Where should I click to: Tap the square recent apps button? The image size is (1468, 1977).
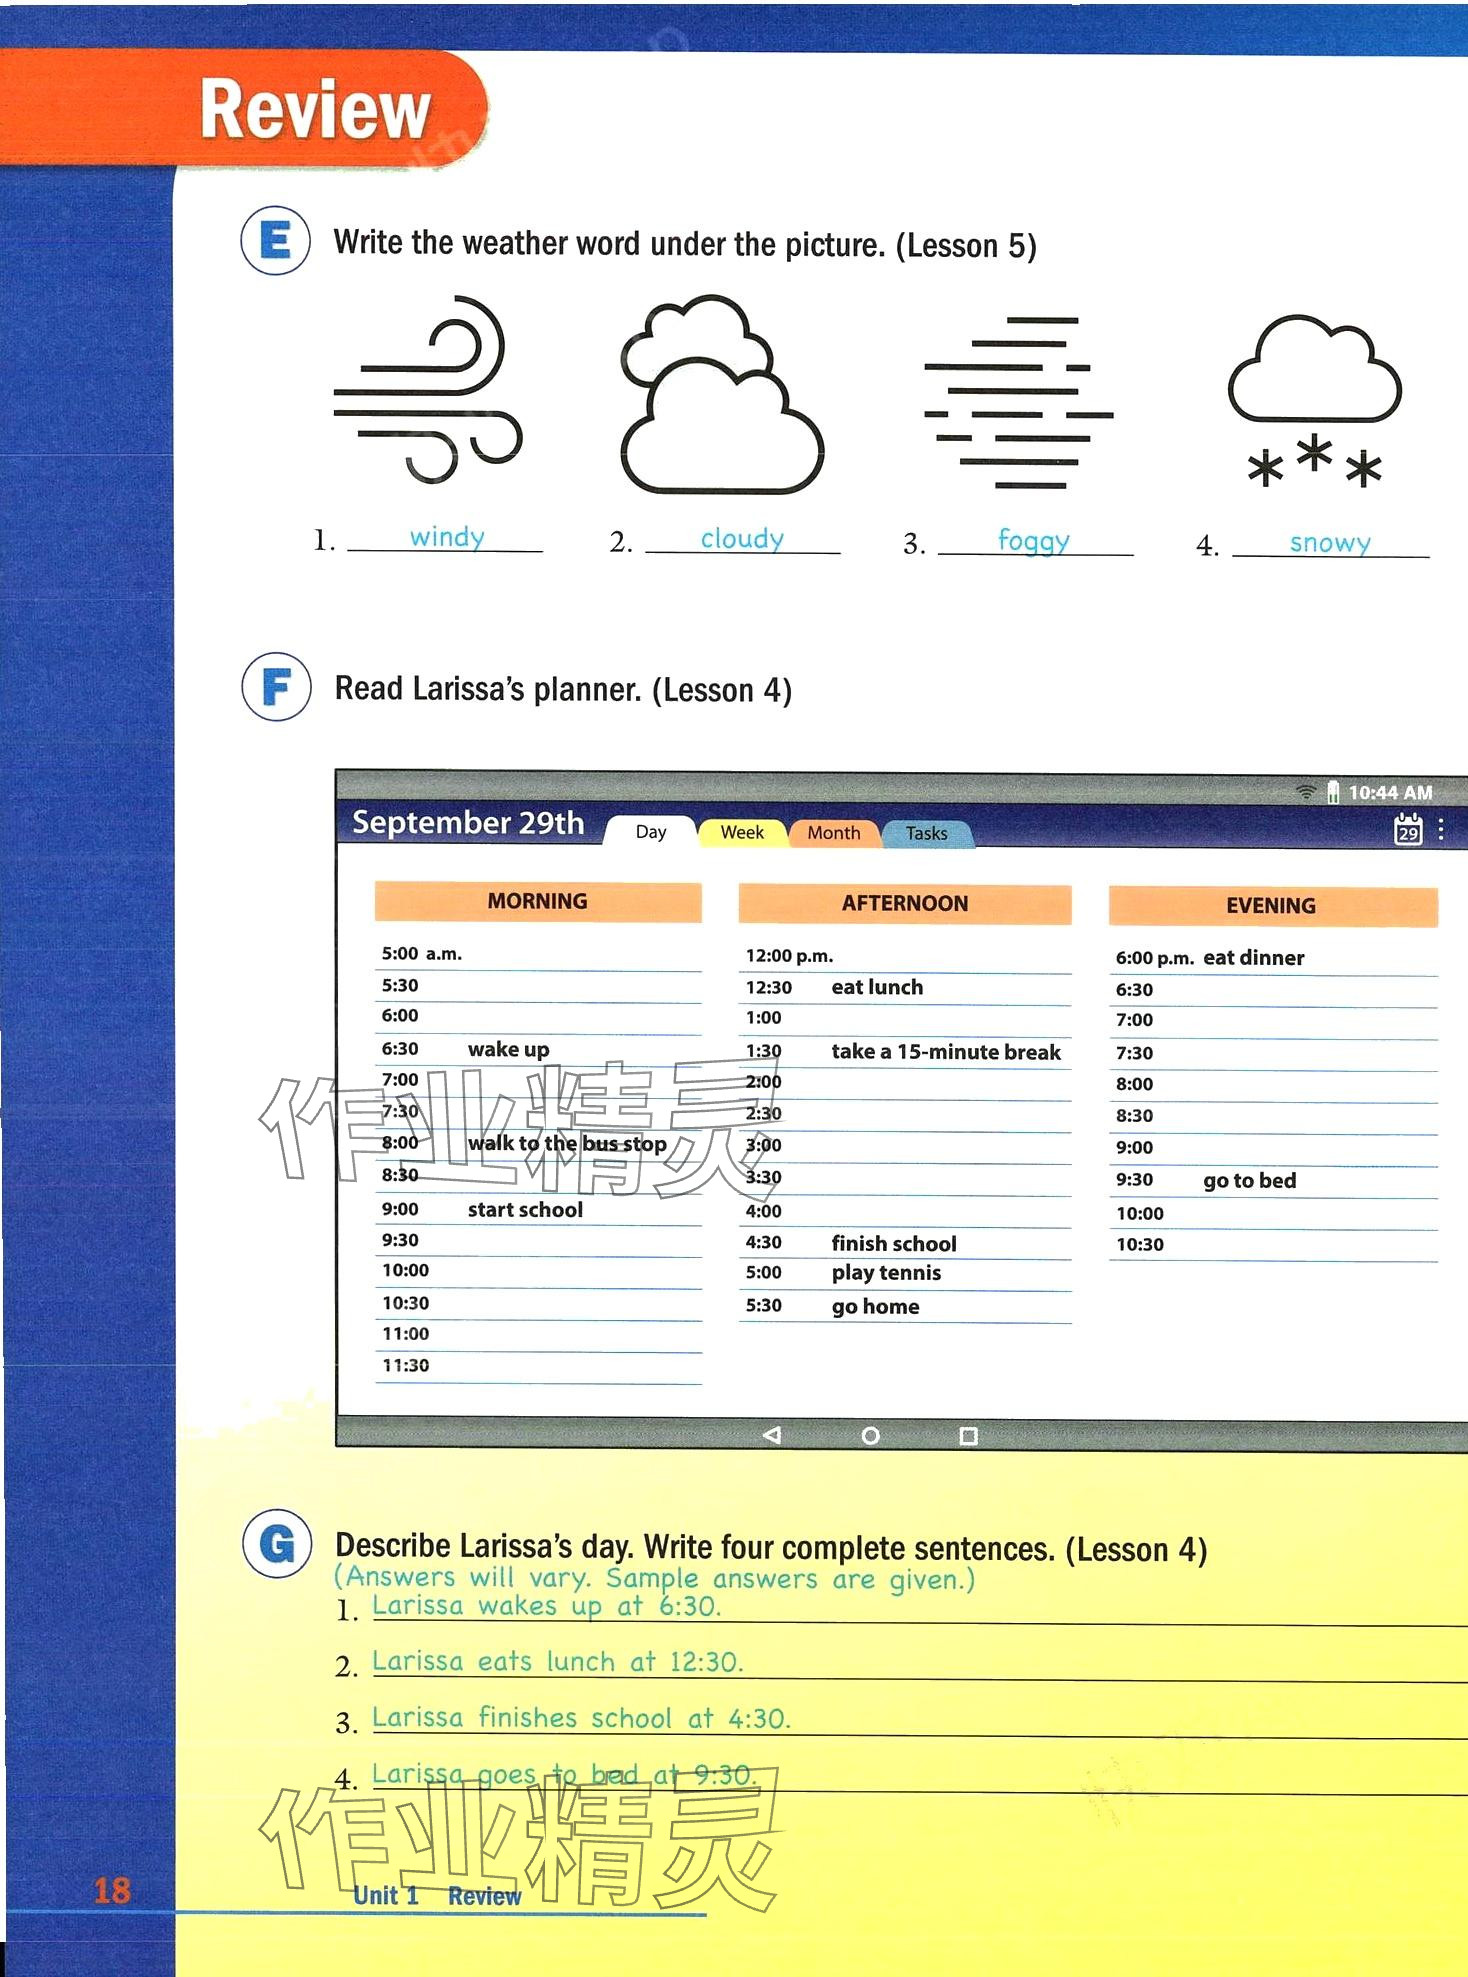[968, 1436]
